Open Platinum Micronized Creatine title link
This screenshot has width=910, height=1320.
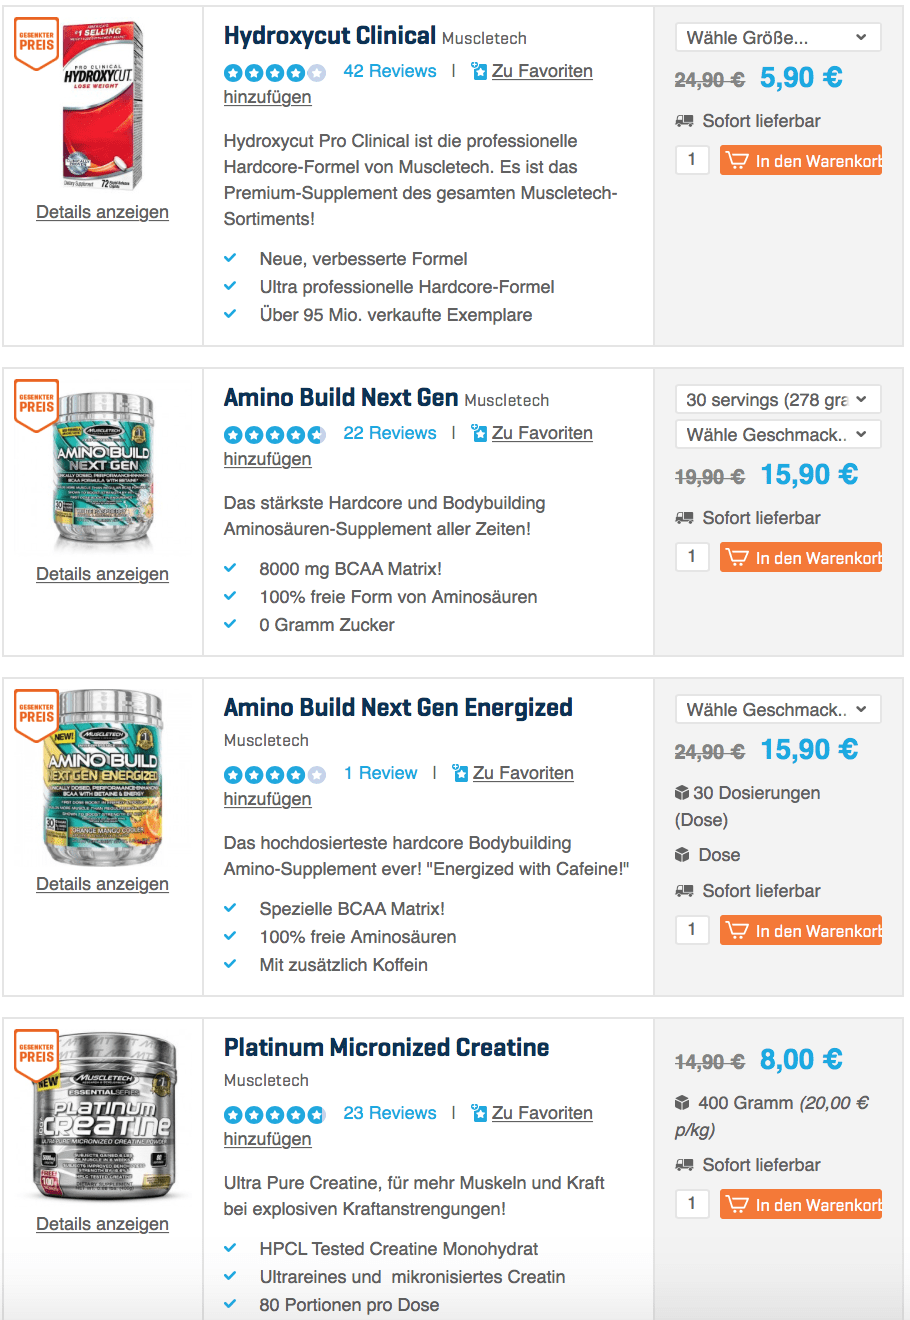click(x=386, y=1048)
